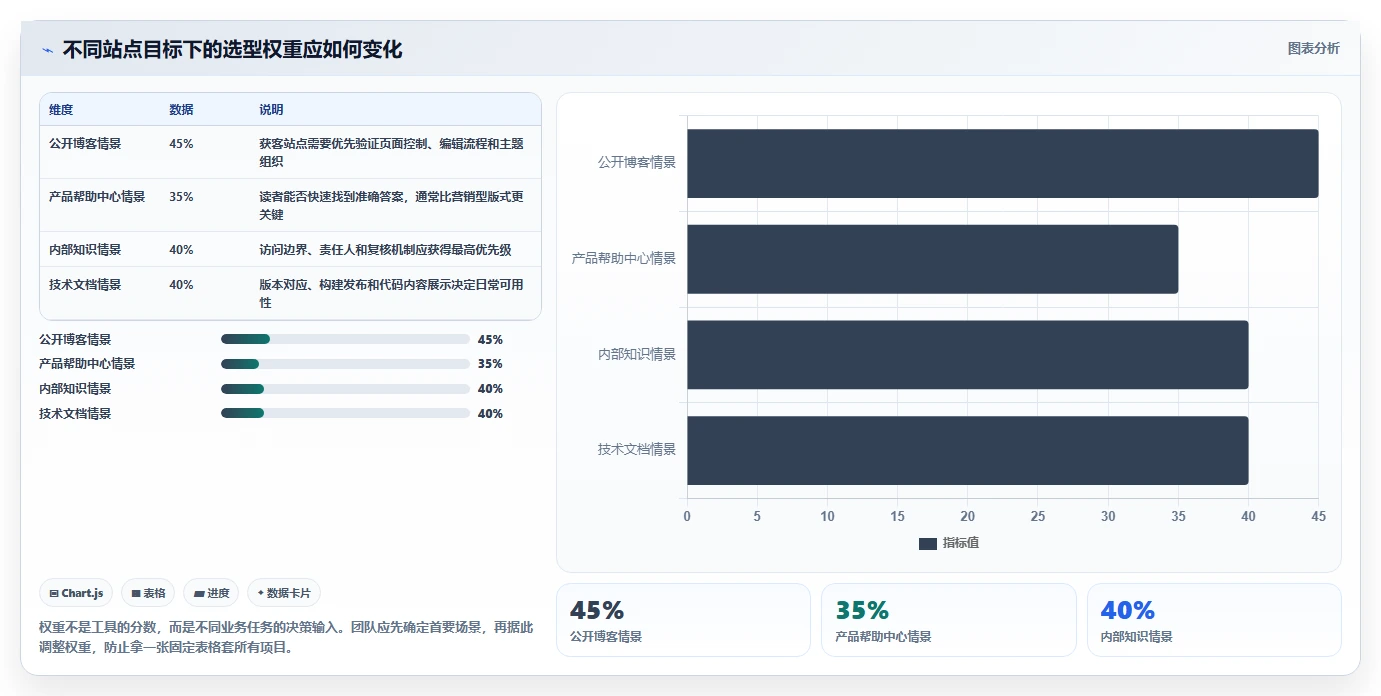The width and height of the screenshot is (1381, 696).
Task: Click the page title 不同站点目标下的选型权重应如何变化
Action: tap(232, 50)
